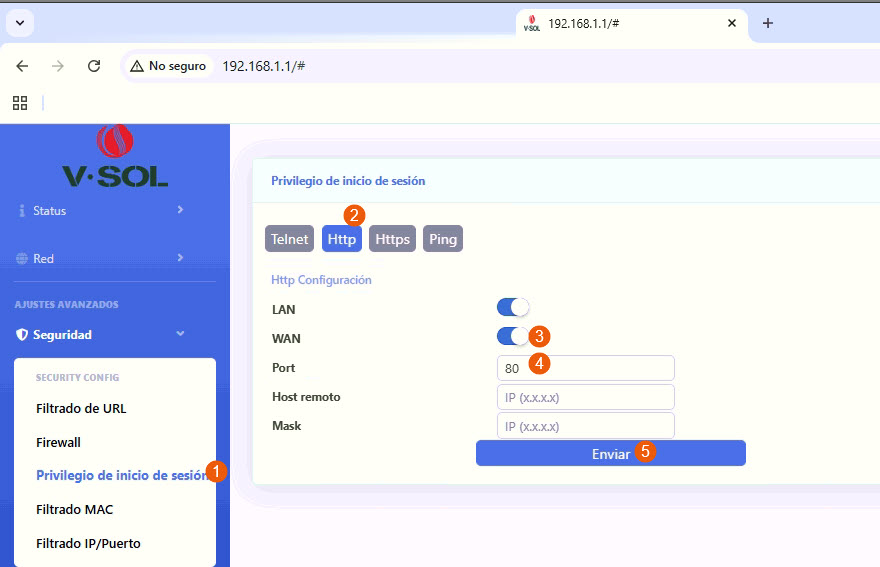Open the Filtrado de URL link
This screenshot has height=567, width=880.
(x=81, y=408)
